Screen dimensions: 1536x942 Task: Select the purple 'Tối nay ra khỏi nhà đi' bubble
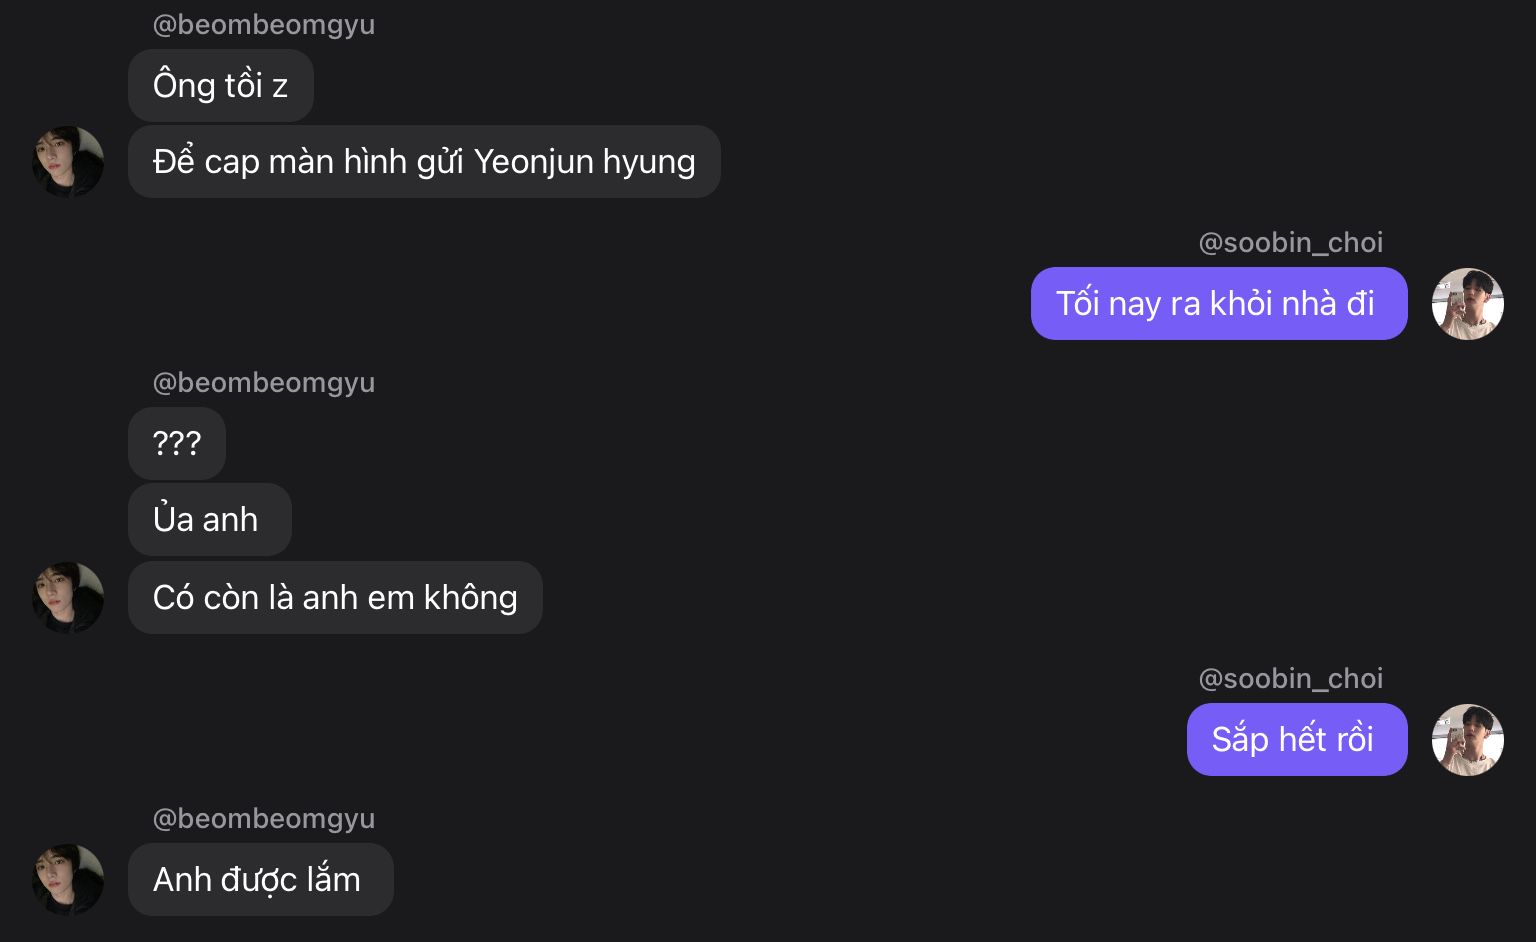(1218, 304)
